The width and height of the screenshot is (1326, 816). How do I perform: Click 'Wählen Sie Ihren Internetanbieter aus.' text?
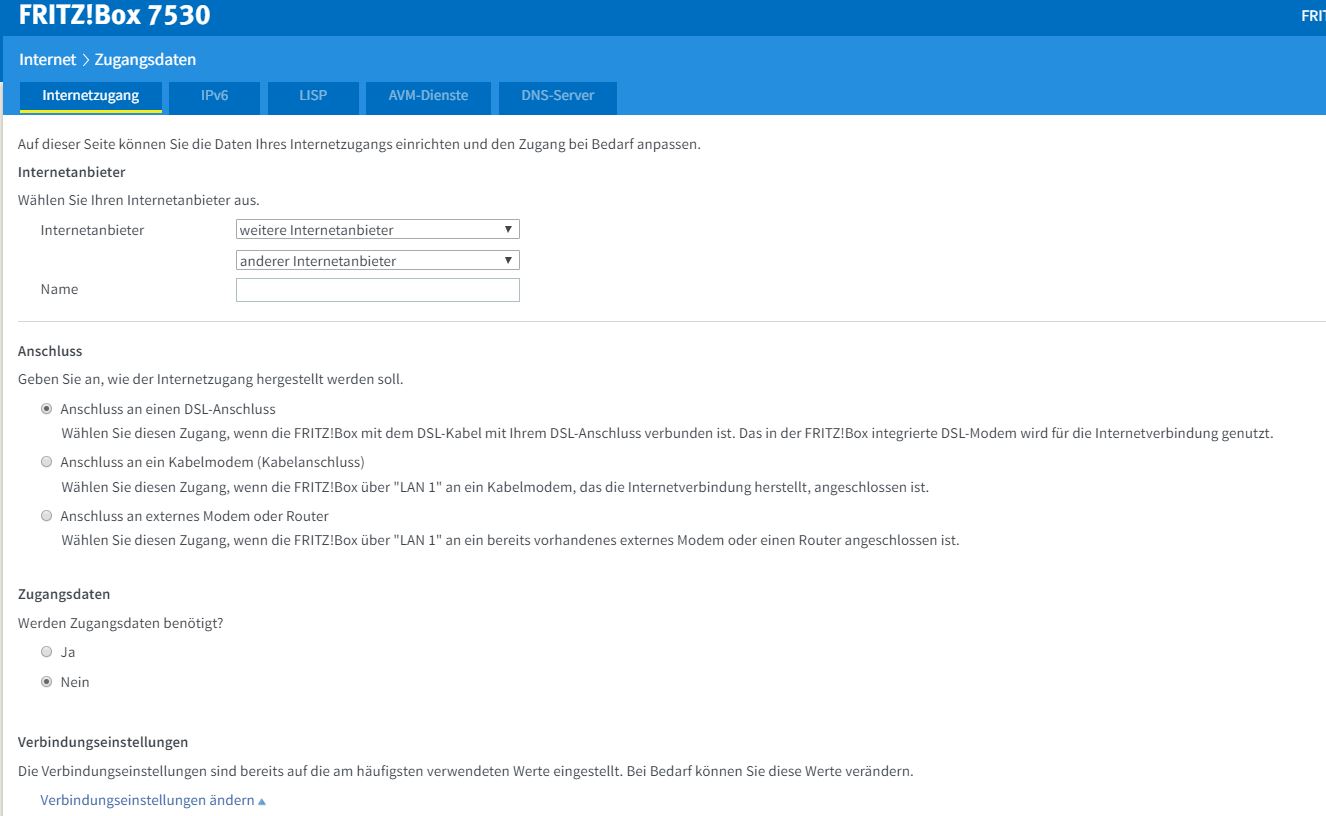click(139, 200)
